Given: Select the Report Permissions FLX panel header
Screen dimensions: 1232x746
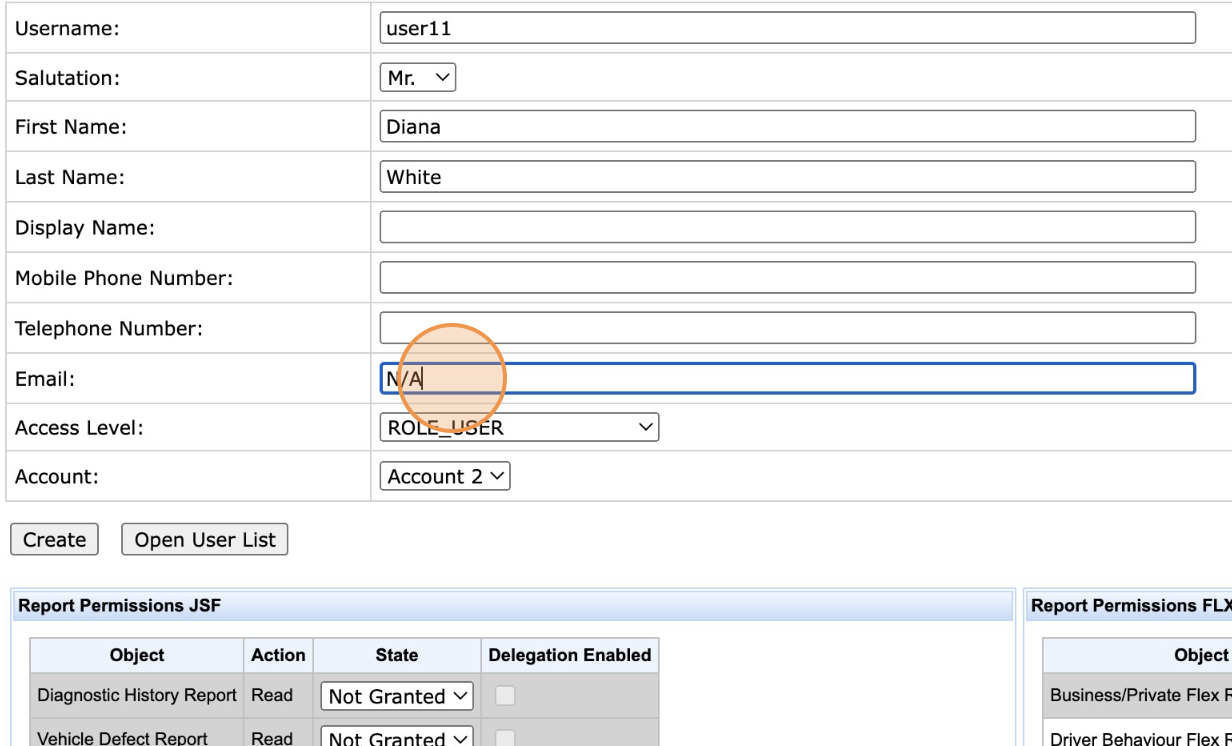Looking at the screenshot, I should pyautogui.click(x=1130, y=606).
